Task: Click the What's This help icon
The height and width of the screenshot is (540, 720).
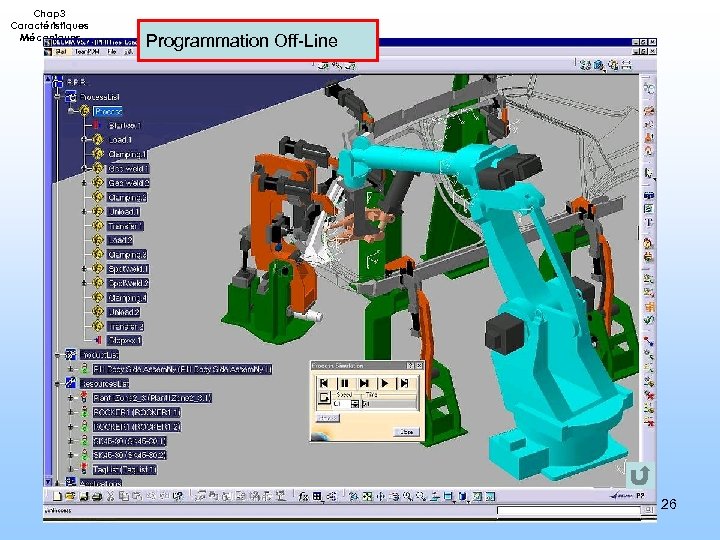Action: point(178,496)
